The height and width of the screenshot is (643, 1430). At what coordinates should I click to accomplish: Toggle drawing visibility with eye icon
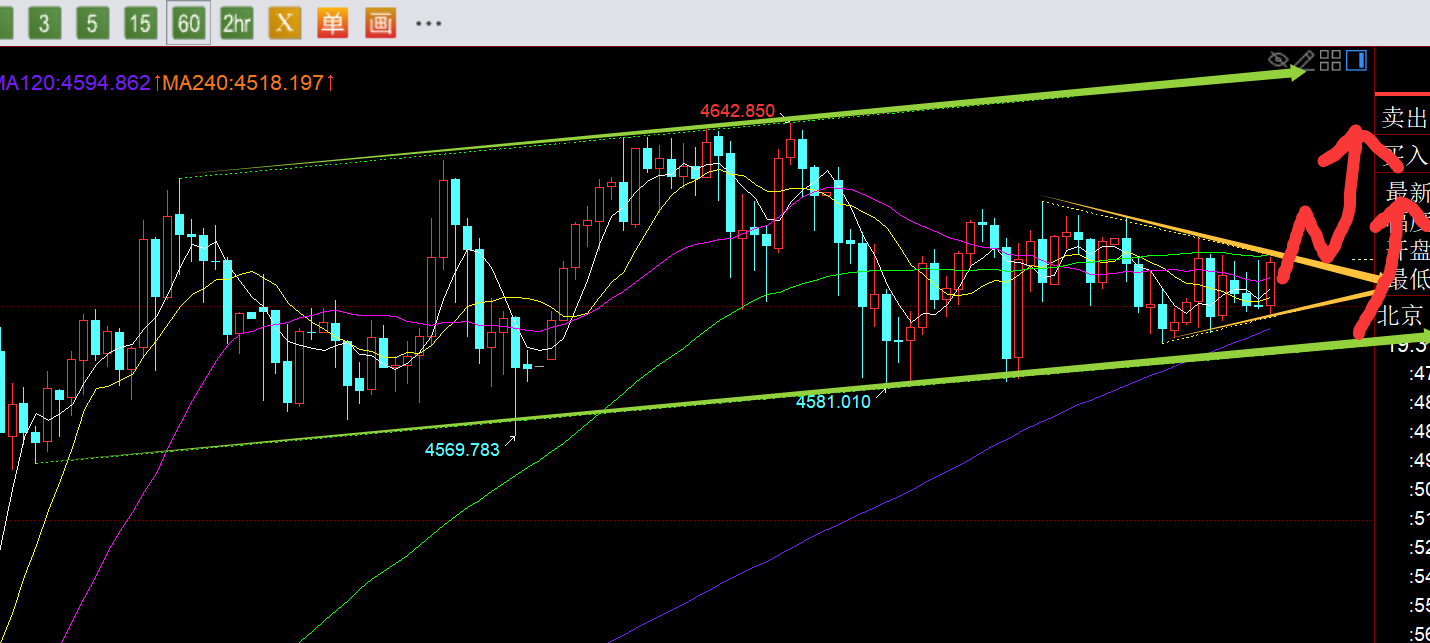pyautogui.click(x=1277, y=60)
